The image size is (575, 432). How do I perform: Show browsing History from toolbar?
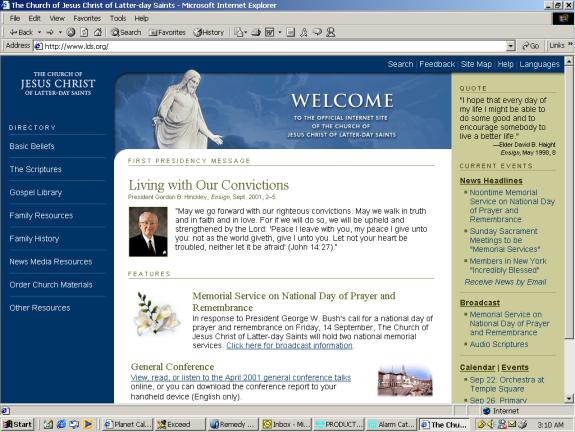point(209,32)
